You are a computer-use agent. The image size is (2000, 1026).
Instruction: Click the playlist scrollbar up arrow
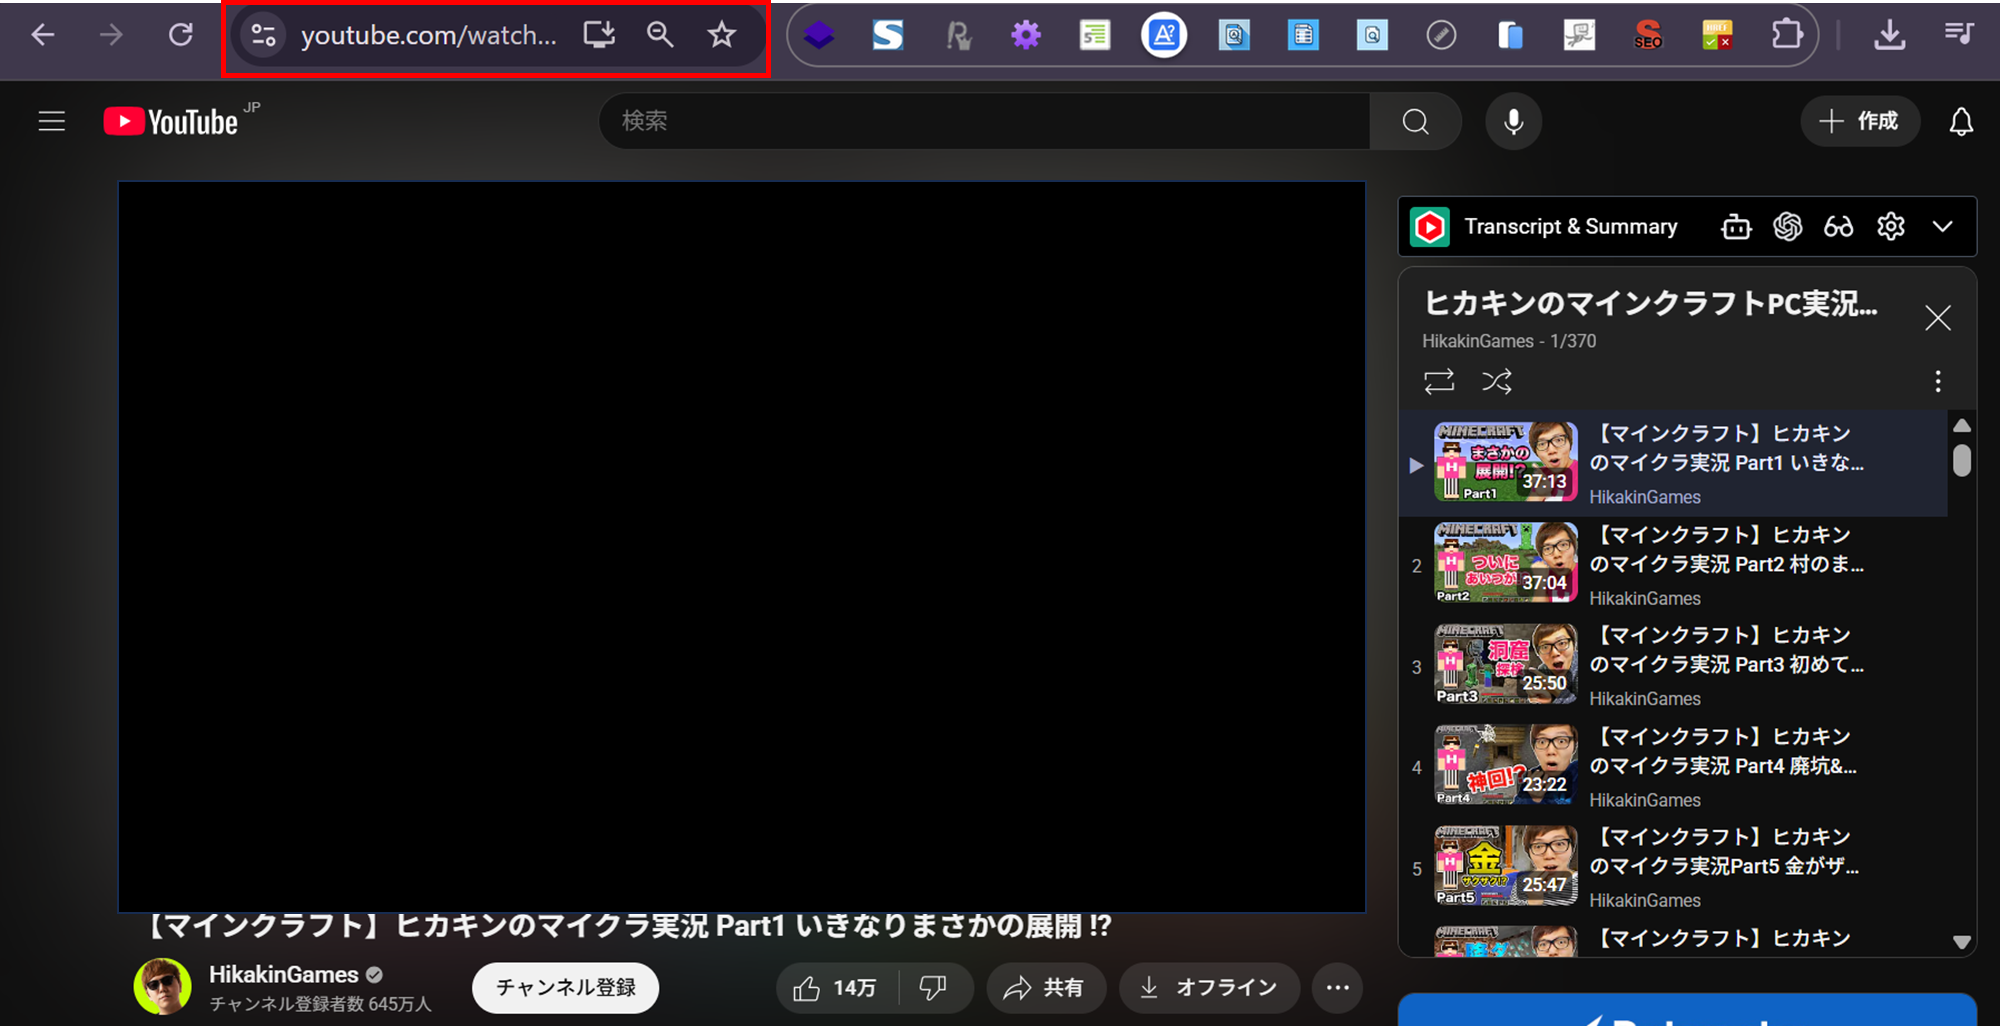[1962, 425]
